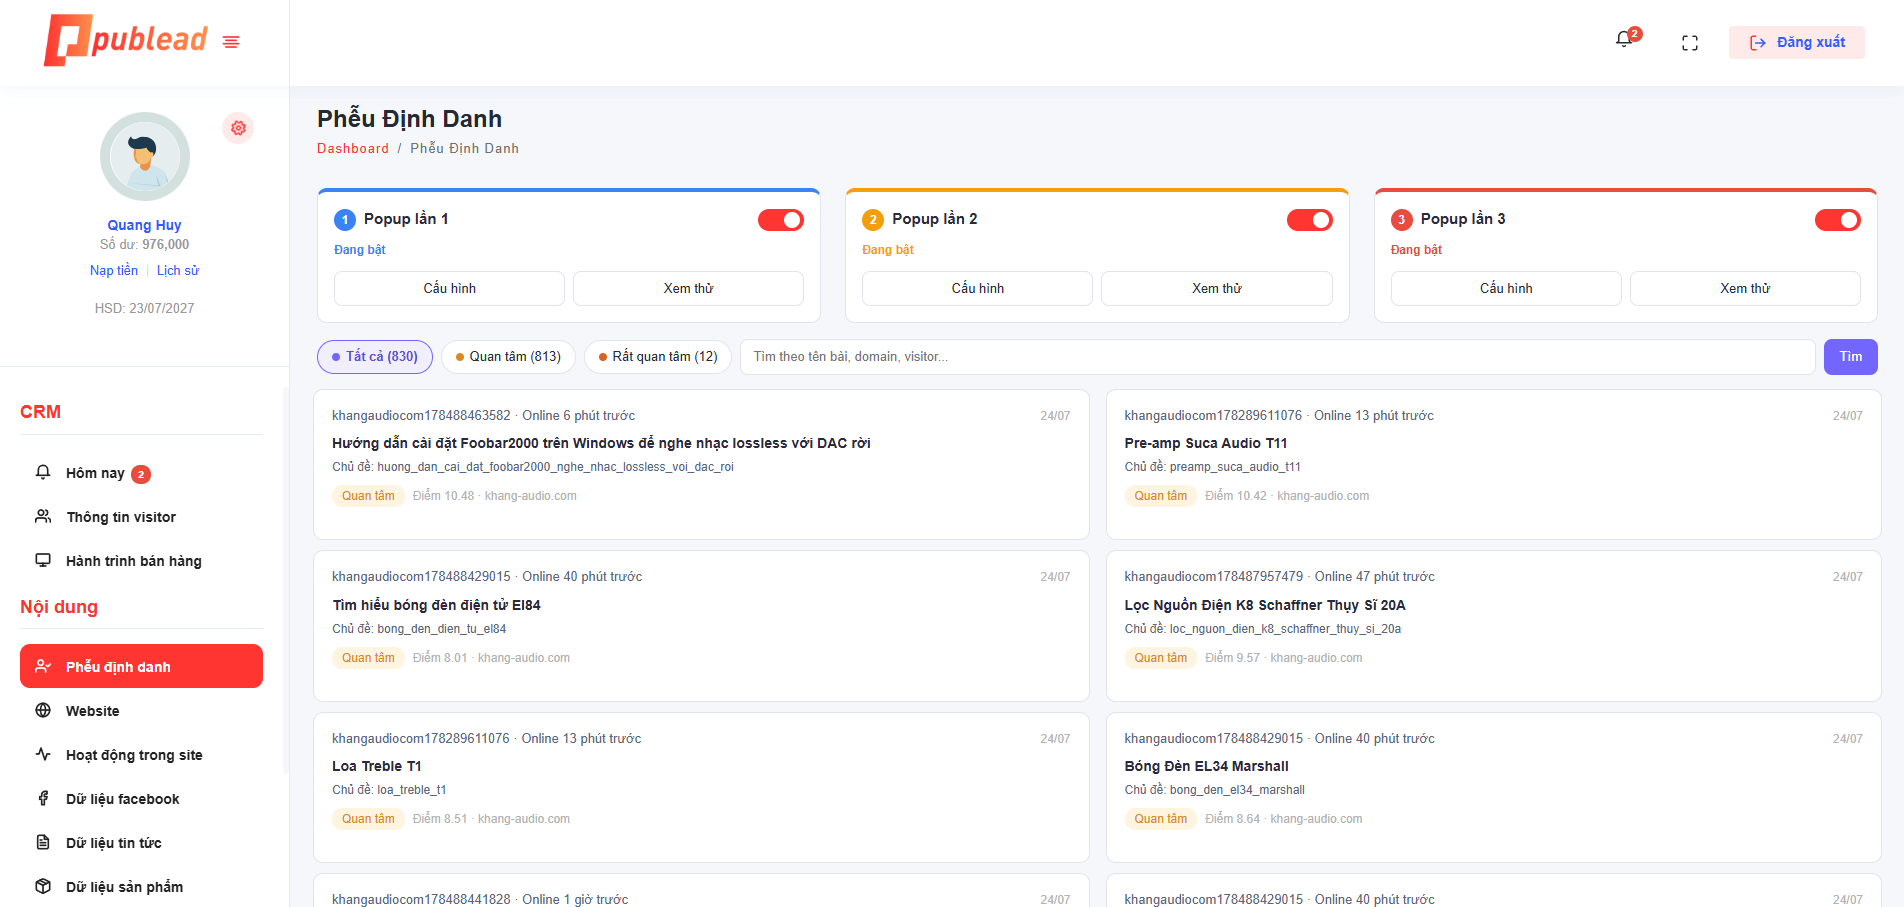Click the Quang Huy avatar picture
Image resolution: width=1904 pixels, height=907 pixels.
[x=145, y=157]
